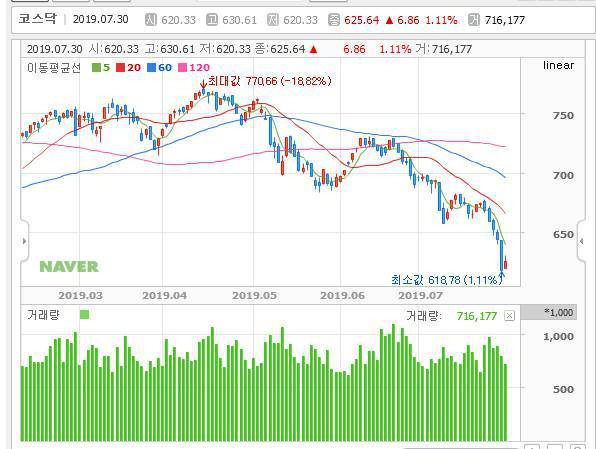Click the date 2019.07.30 in top bar
Image resolution: width=596 pixels, height=449 pixels.
pos(100,19)
